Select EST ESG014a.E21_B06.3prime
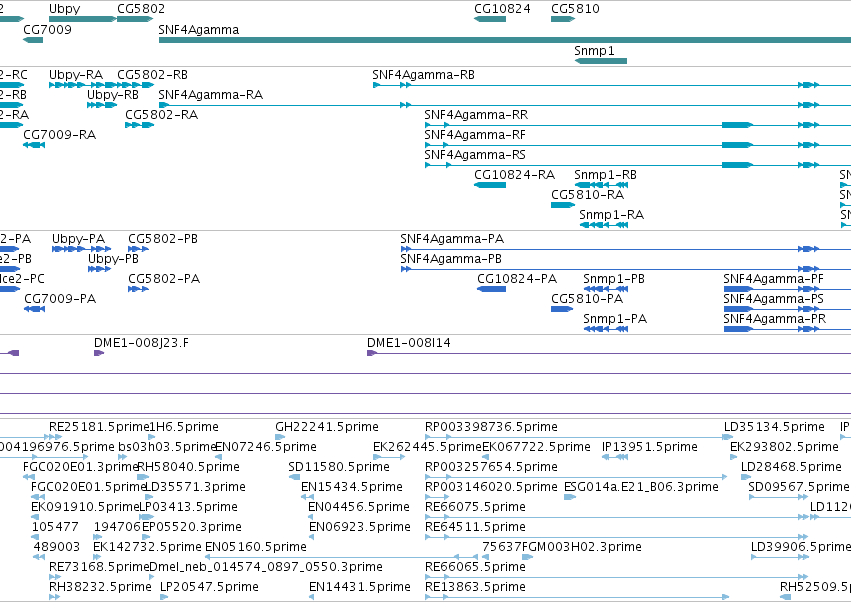This screenshot has width=851, height=602. [x=570, y=497]
